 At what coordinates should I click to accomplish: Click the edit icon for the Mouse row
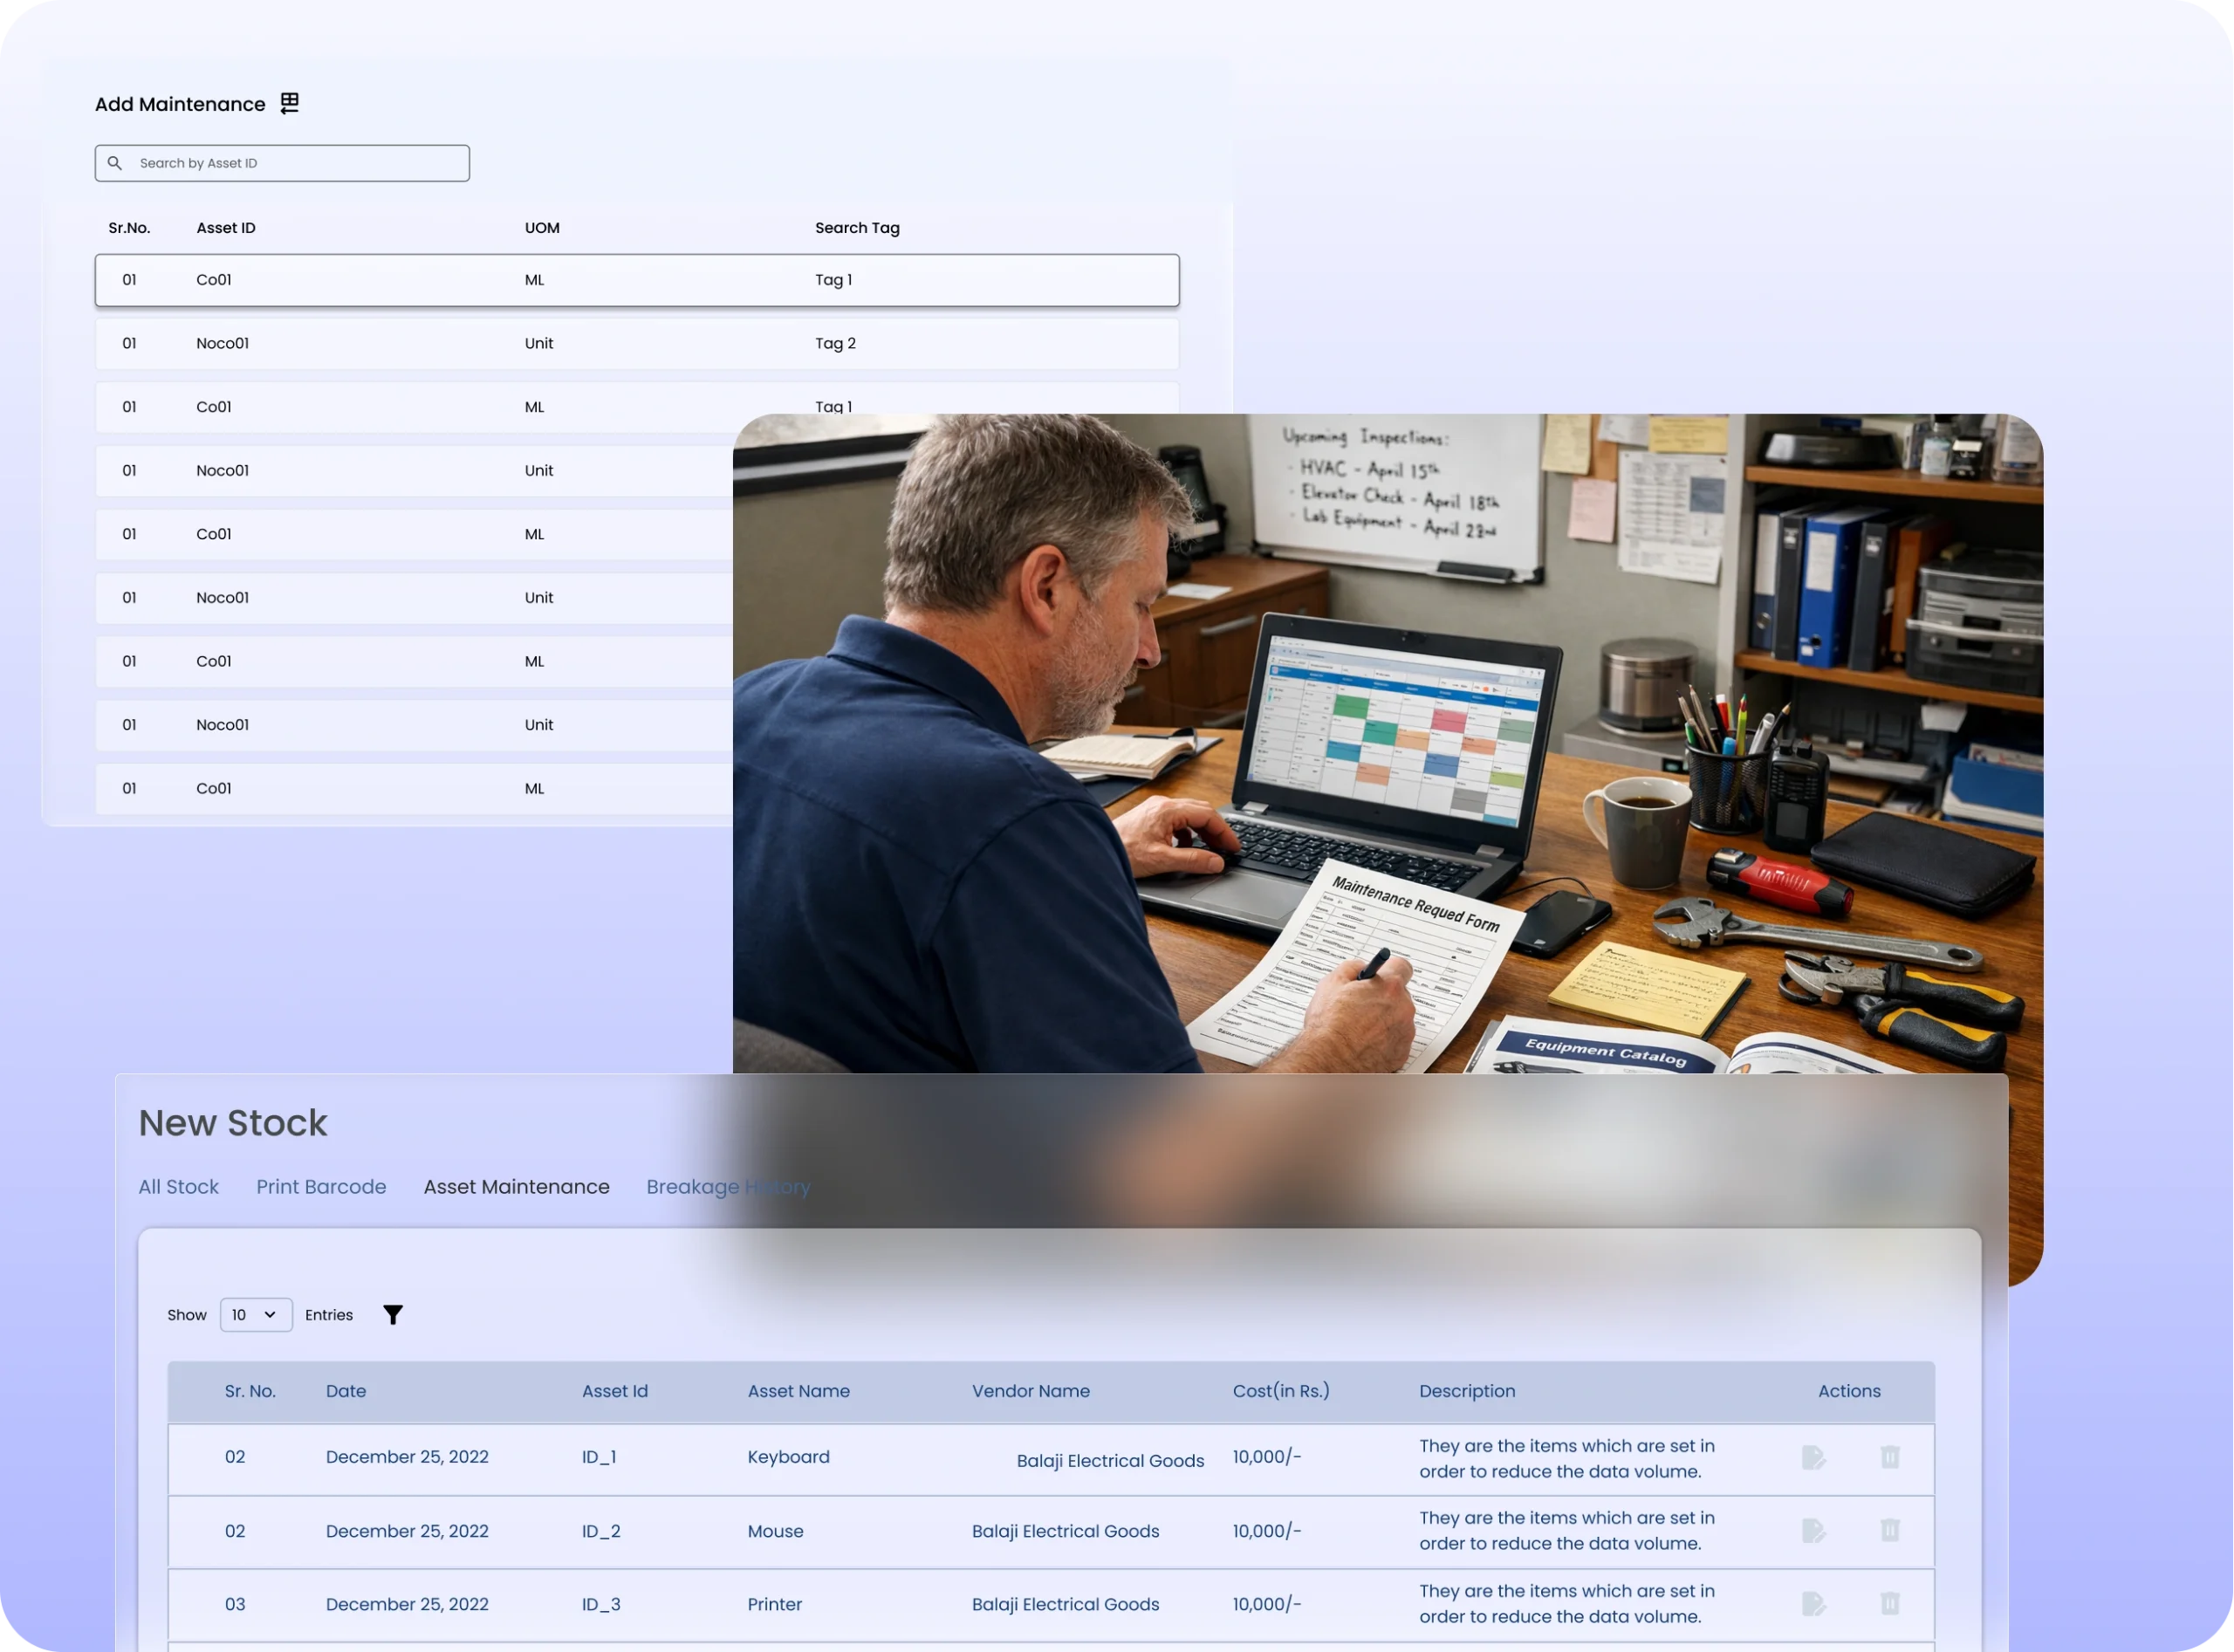[x=1813, y=1531]
